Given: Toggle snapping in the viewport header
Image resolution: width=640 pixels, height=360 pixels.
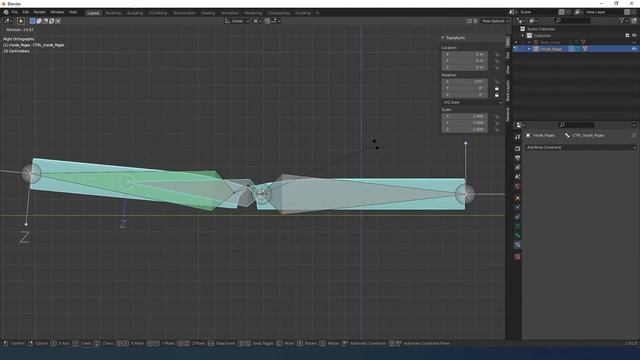Looking at the screenshot, I should tap(267, 21).
